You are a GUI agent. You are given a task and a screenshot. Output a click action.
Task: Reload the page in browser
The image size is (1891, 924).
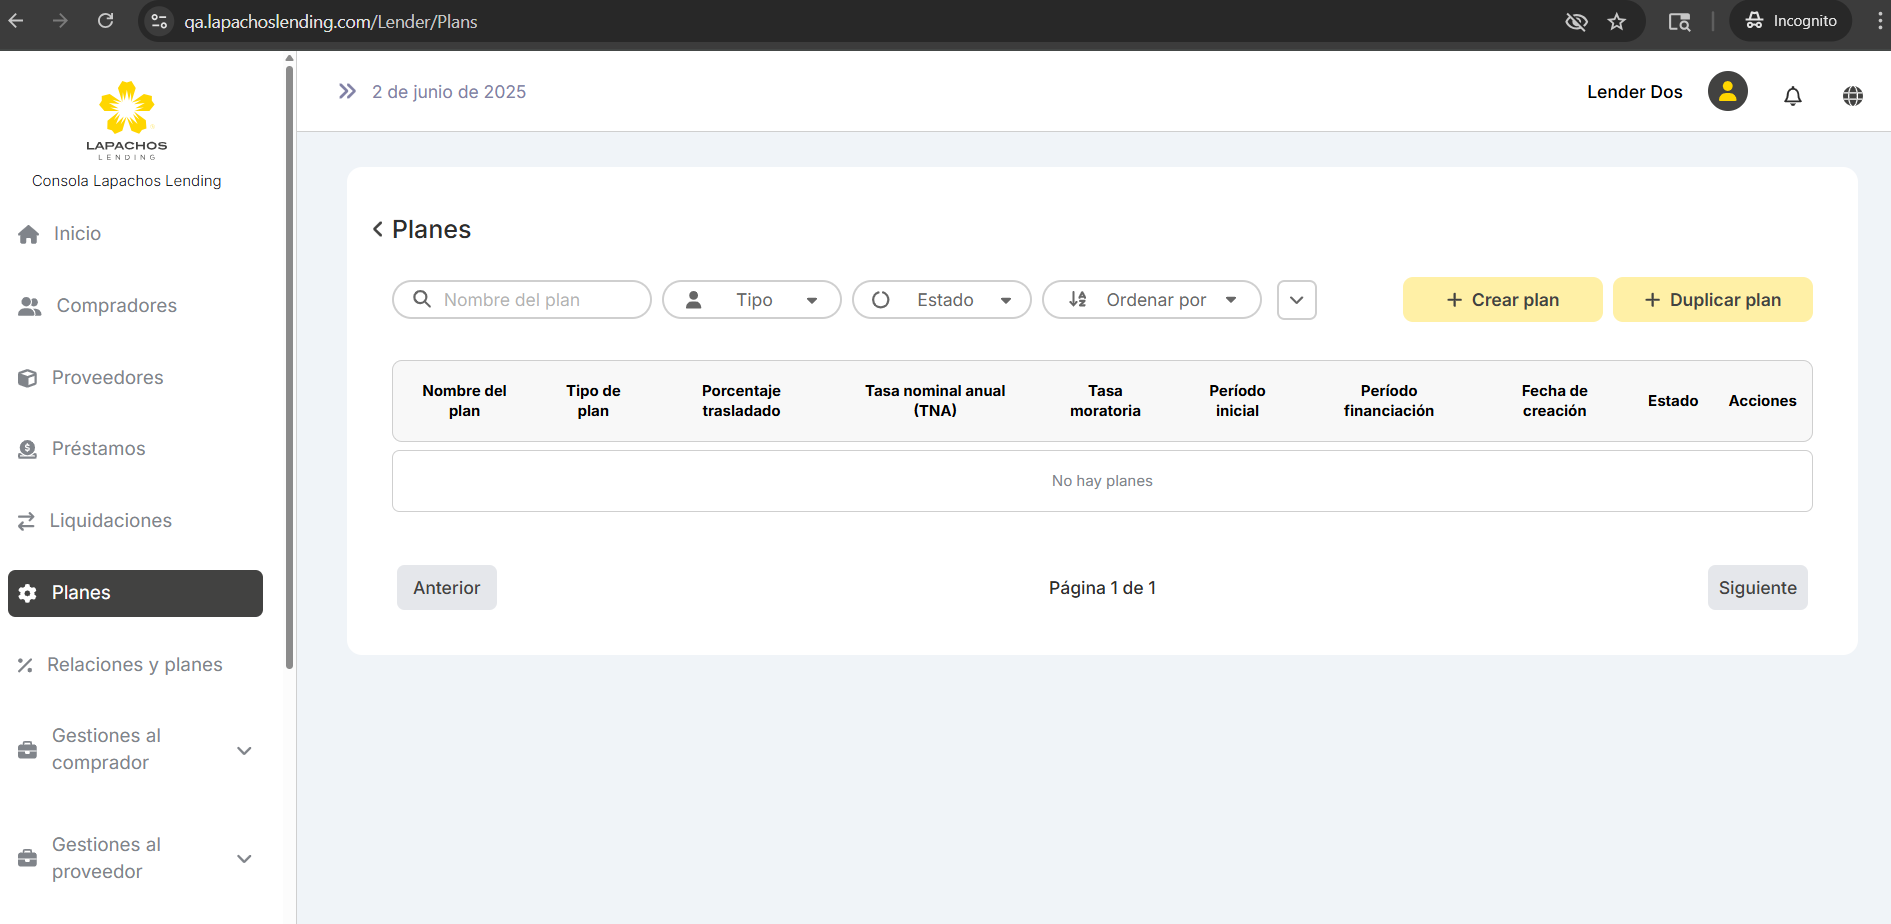point(106,21)
